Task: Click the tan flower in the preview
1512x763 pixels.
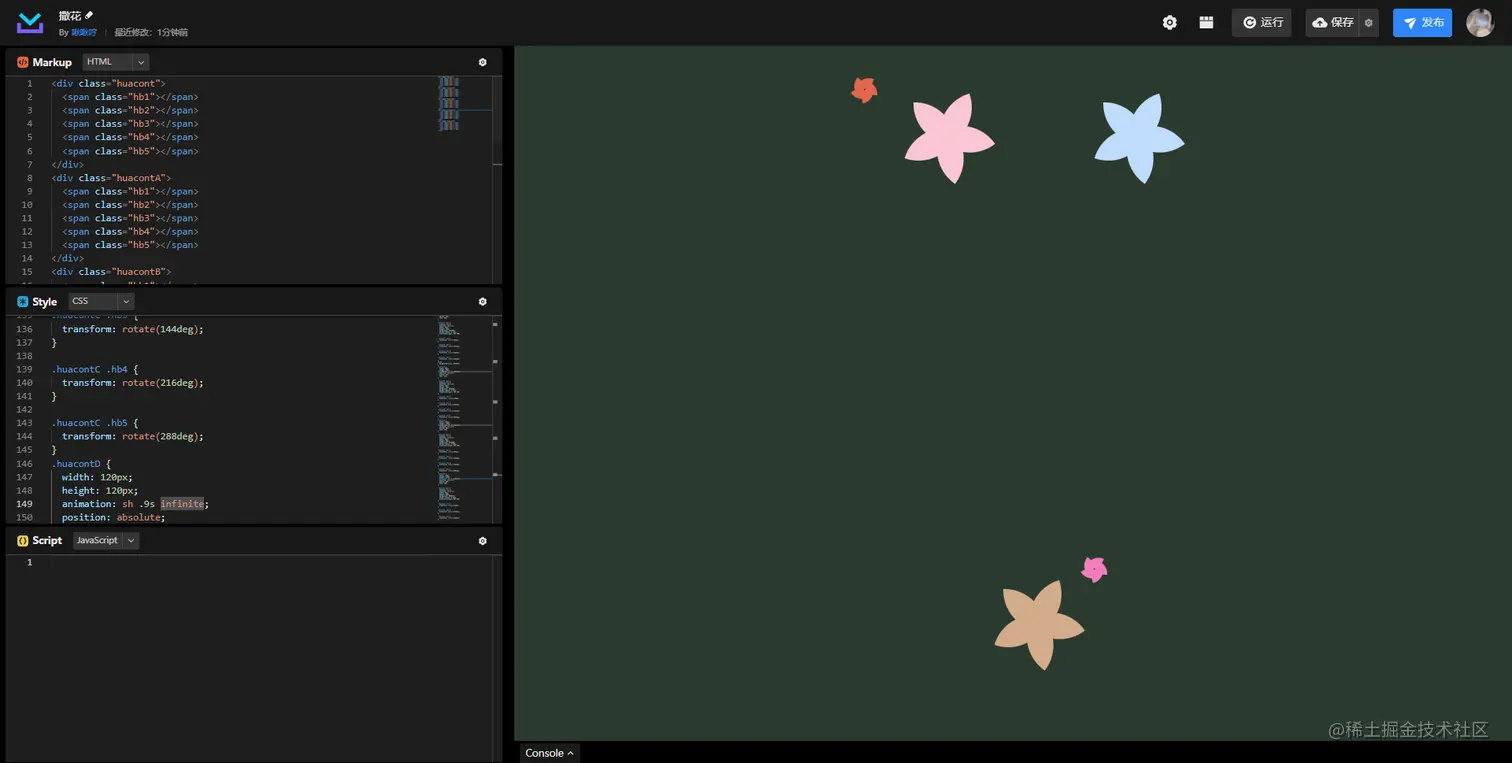Action: click(1039, 626)
